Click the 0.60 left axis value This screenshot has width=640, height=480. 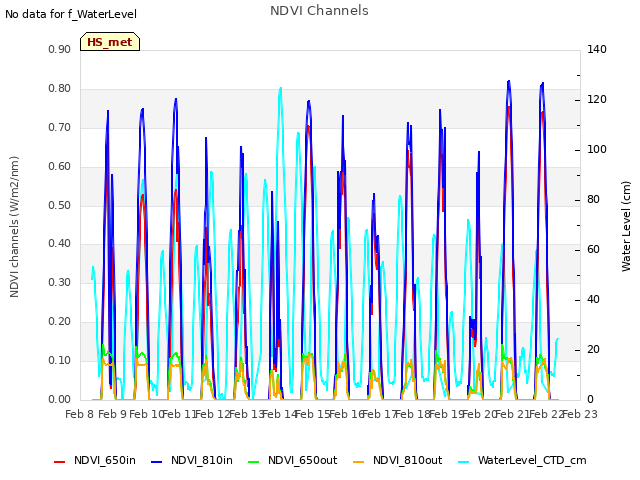pos(60,167)
